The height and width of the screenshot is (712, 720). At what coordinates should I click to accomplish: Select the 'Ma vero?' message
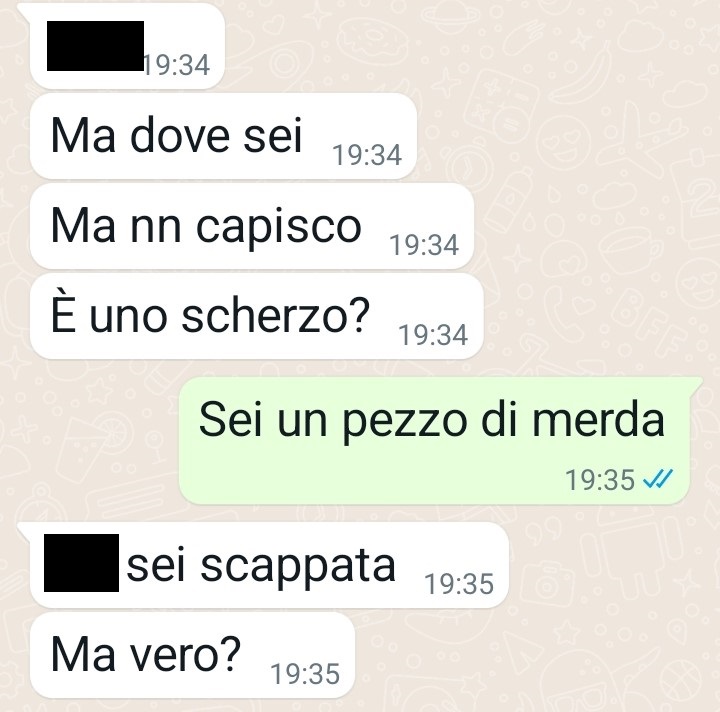(192, 655)
